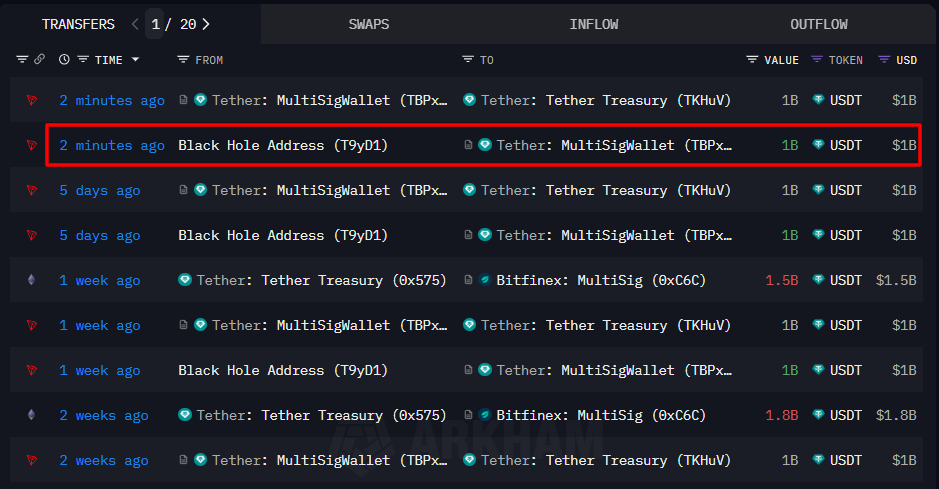
Task: Click the FROM column header label
Action: click(209, 60)
